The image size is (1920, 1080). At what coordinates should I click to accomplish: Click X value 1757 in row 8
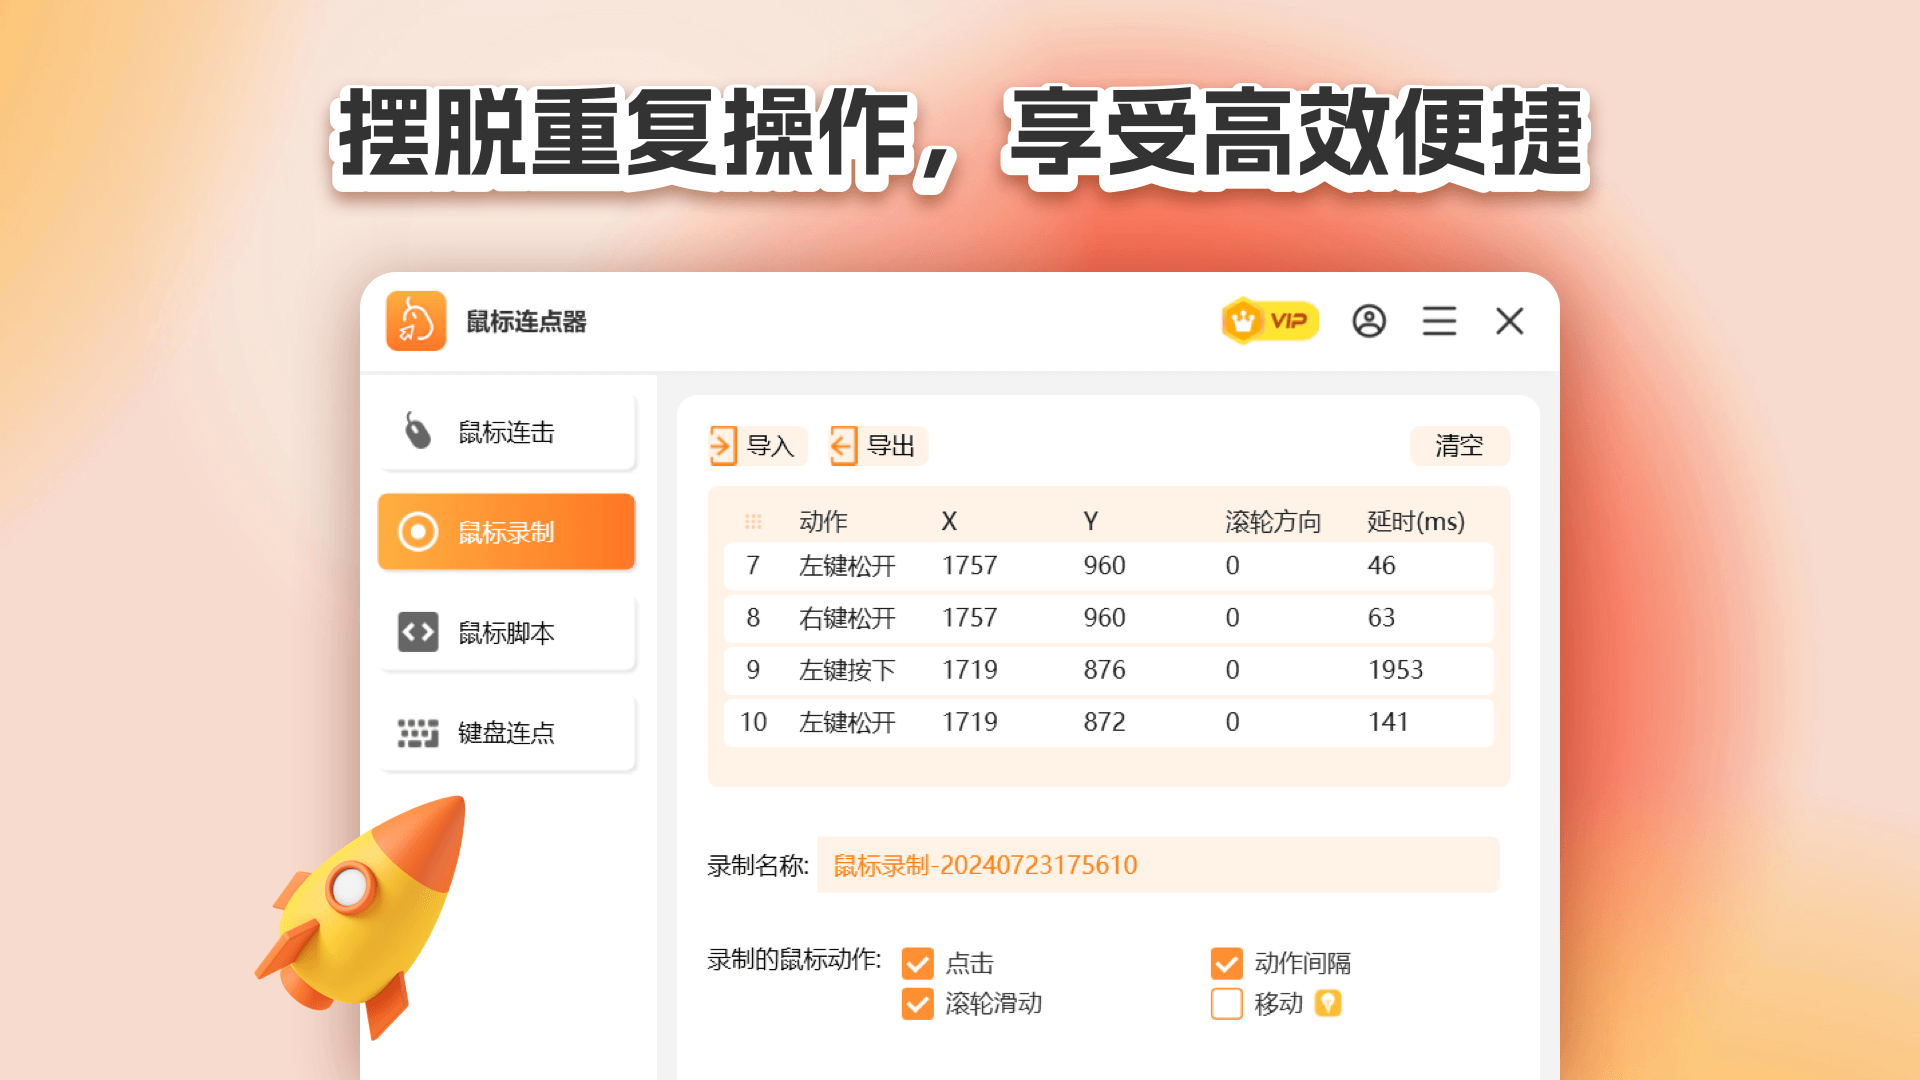click(x=969, y=618)
